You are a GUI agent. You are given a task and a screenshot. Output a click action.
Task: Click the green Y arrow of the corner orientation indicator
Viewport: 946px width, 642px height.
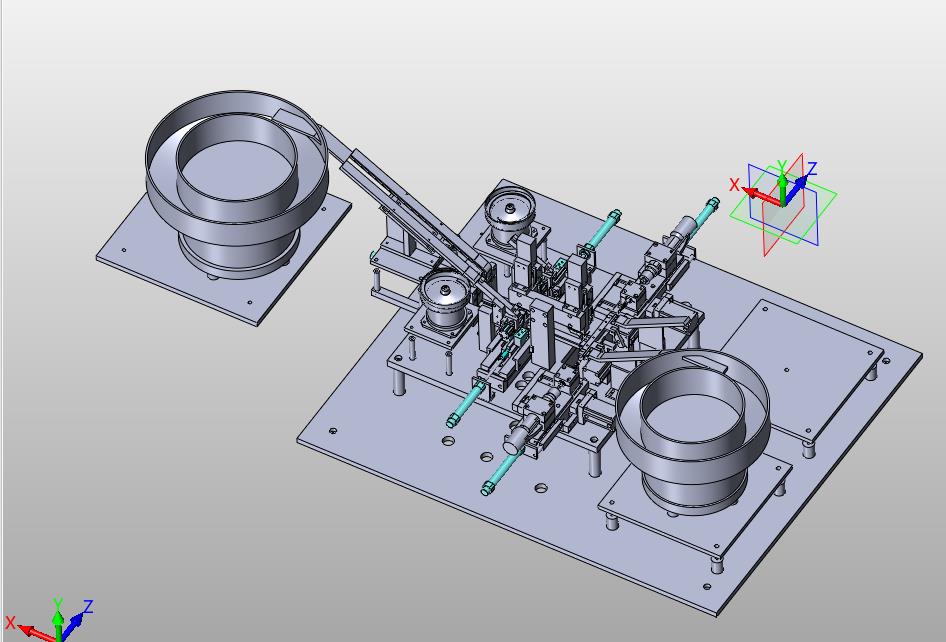tap(58, 625)
